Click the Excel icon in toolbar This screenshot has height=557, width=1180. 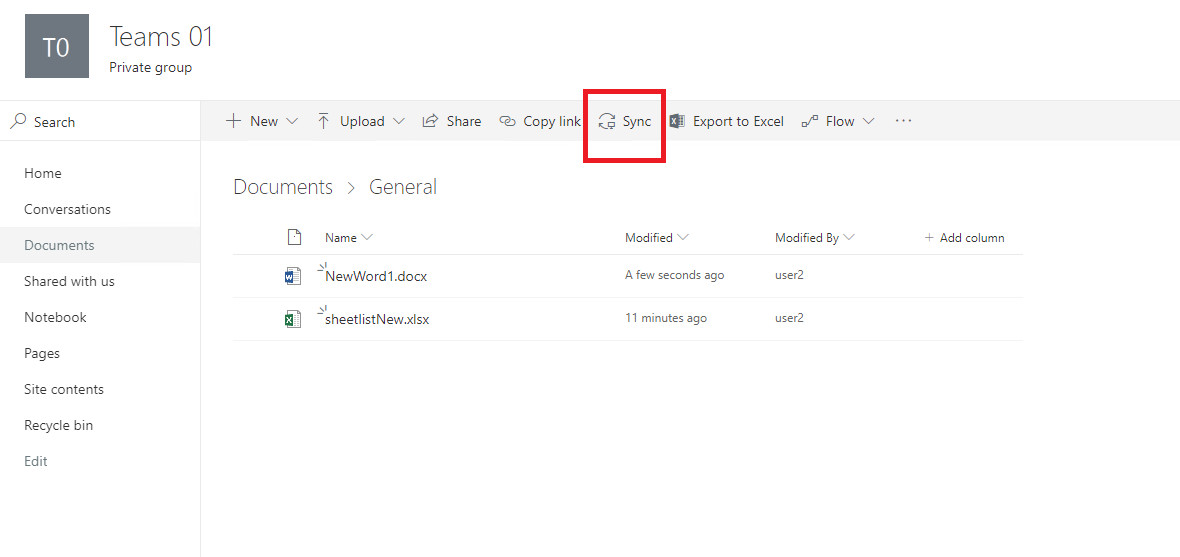click(677, 121)
